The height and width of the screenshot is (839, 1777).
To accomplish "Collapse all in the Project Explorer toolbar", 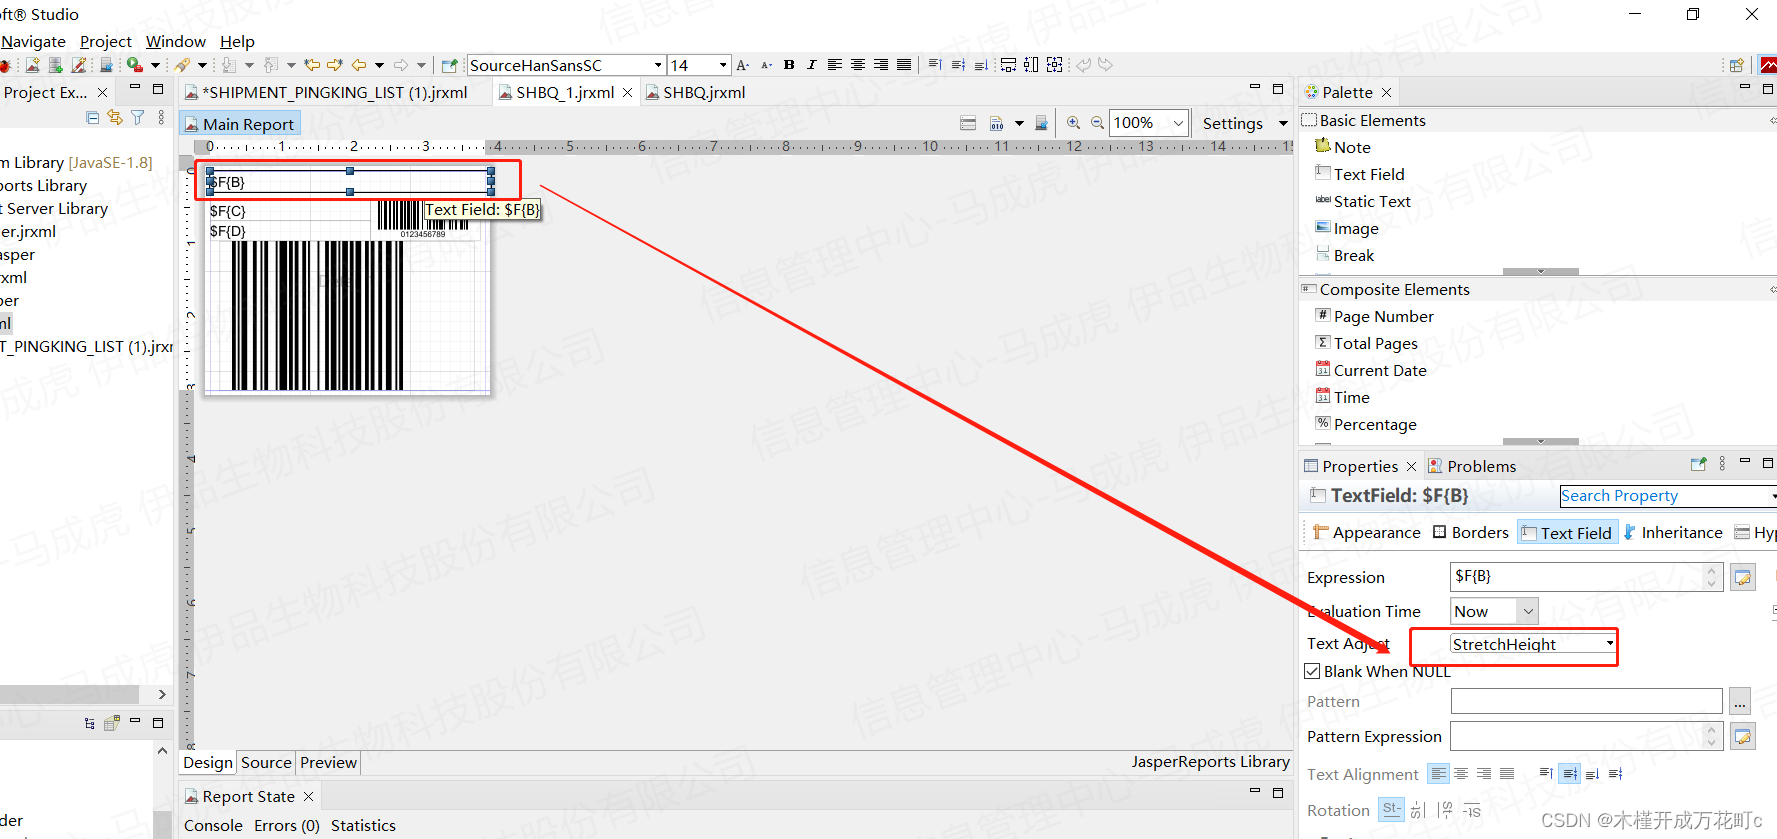I will pyautogui.click(x=93, y=118).
